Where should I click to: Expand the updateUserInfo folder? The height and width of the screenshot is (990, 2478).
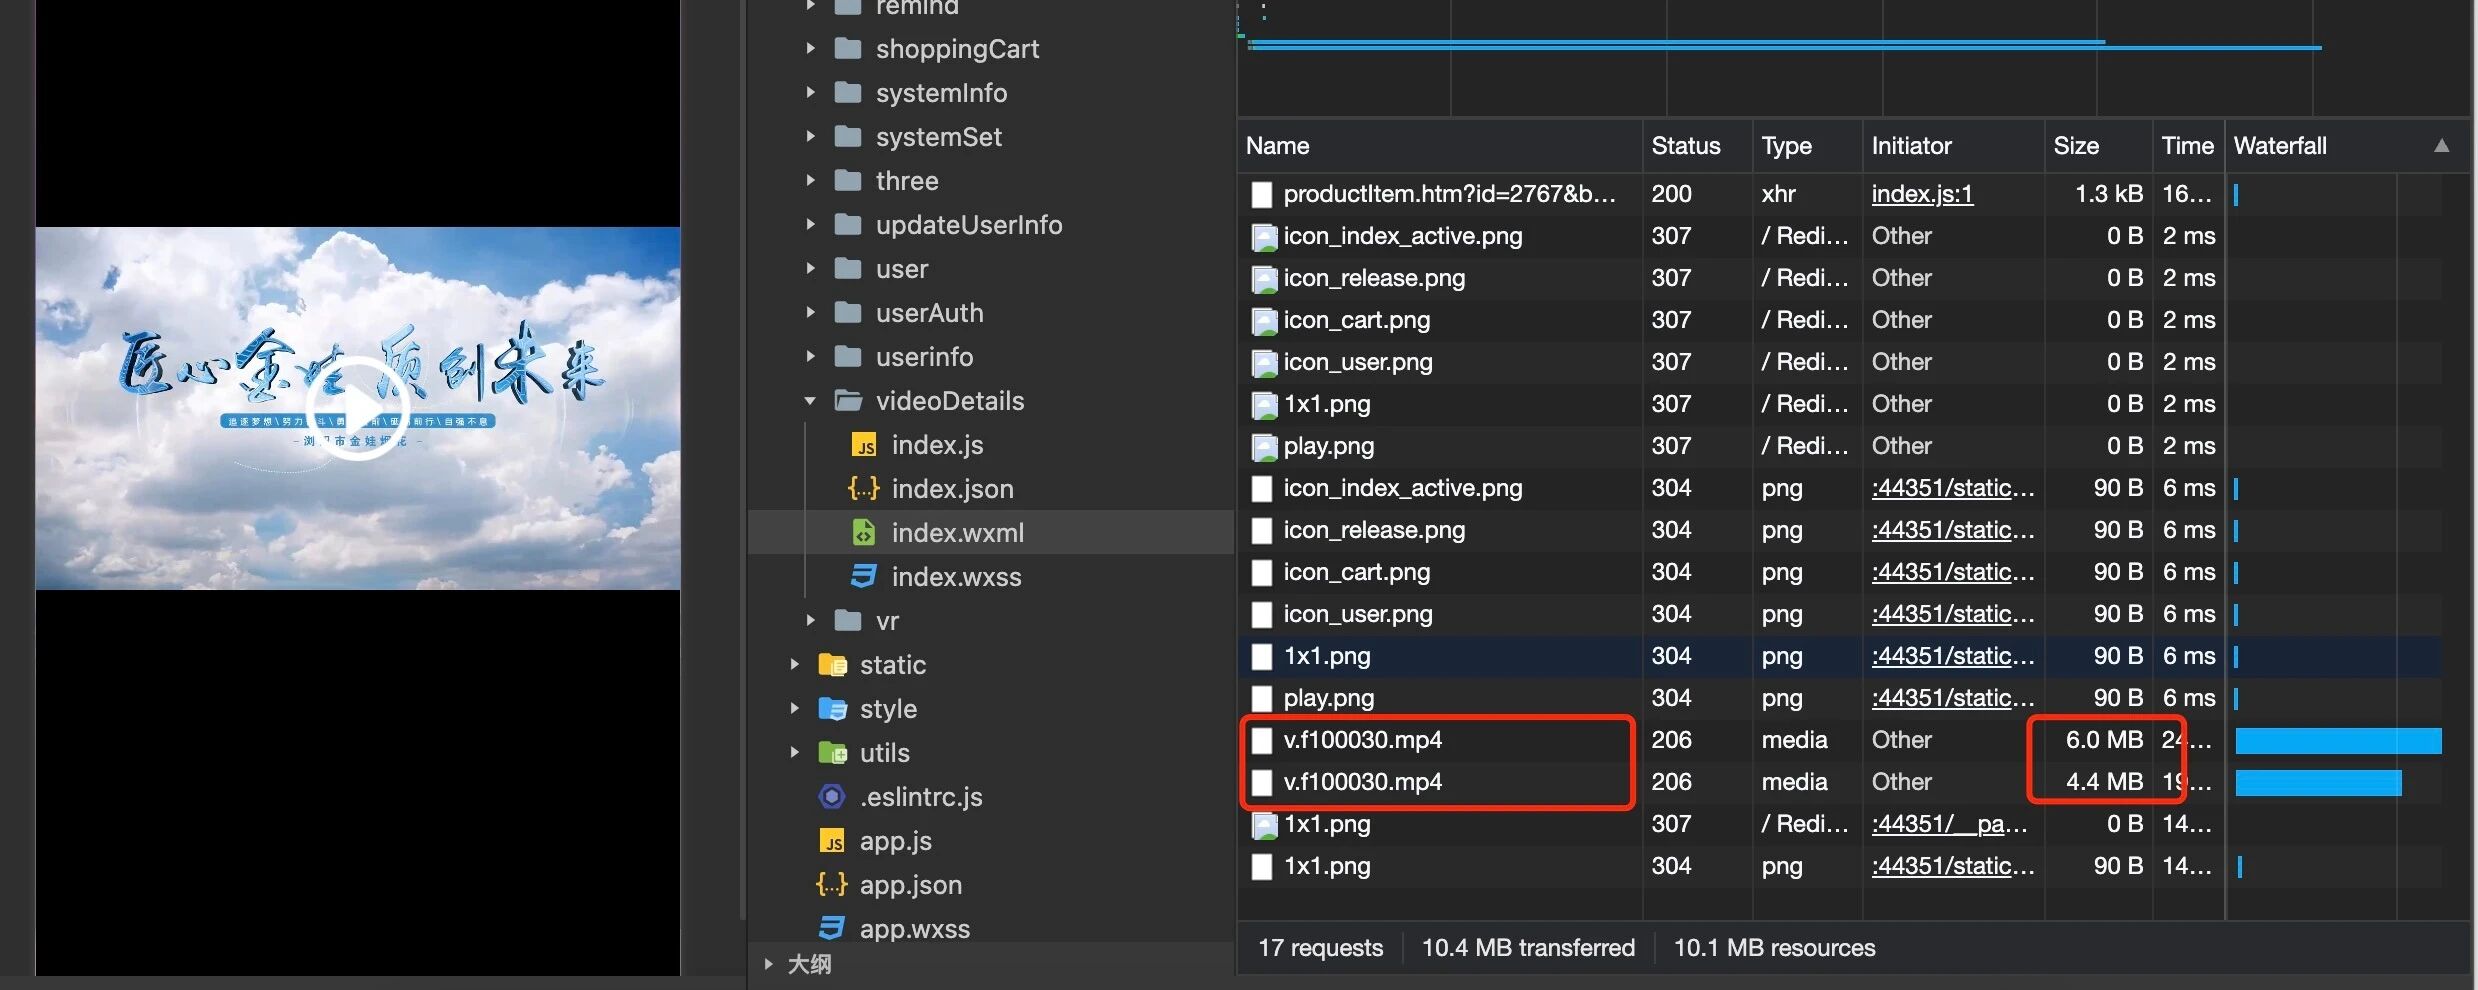[811, 224]
